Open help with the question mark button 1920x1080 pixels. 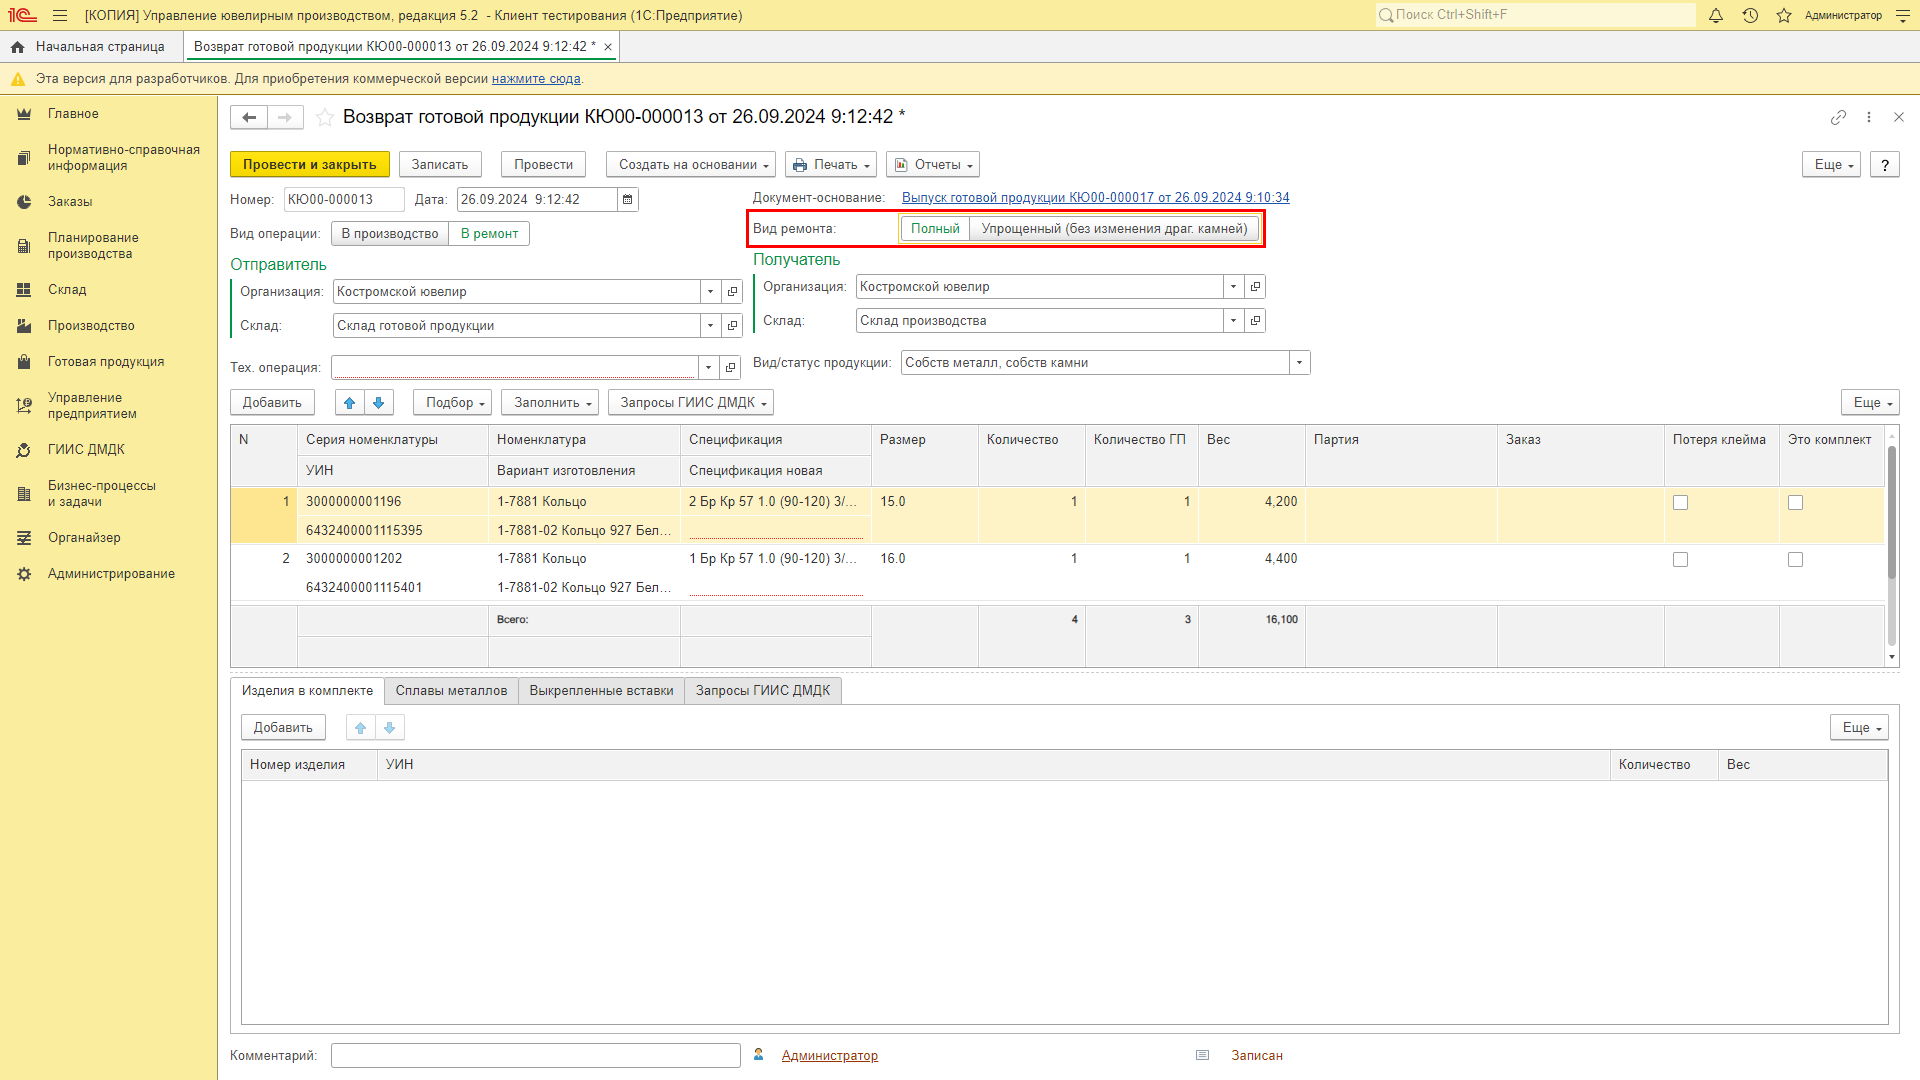coord(1884,165)
